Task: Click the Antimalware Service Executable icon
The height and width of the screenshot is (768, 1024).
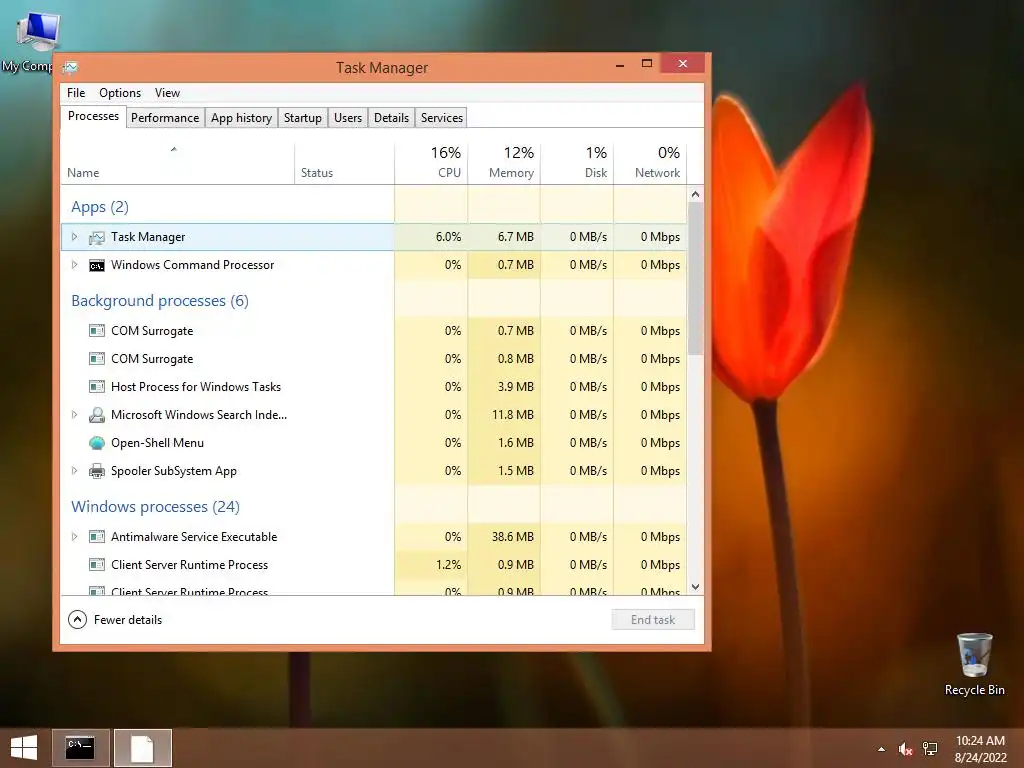Action: point(97,537)
